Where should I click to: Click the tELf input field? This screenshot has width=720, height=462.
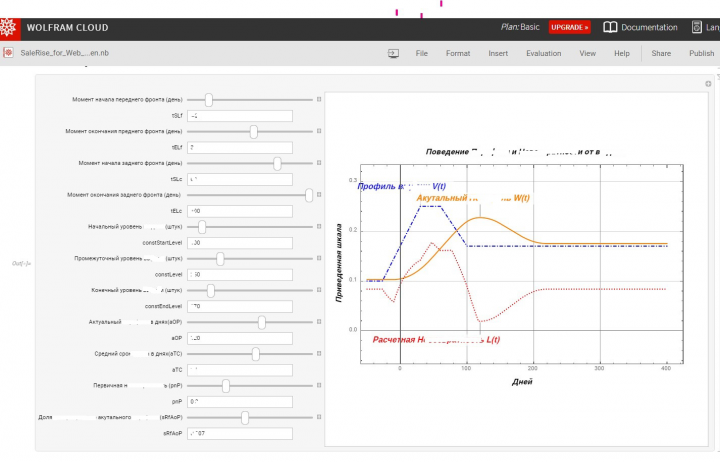(x=240, y=147)
